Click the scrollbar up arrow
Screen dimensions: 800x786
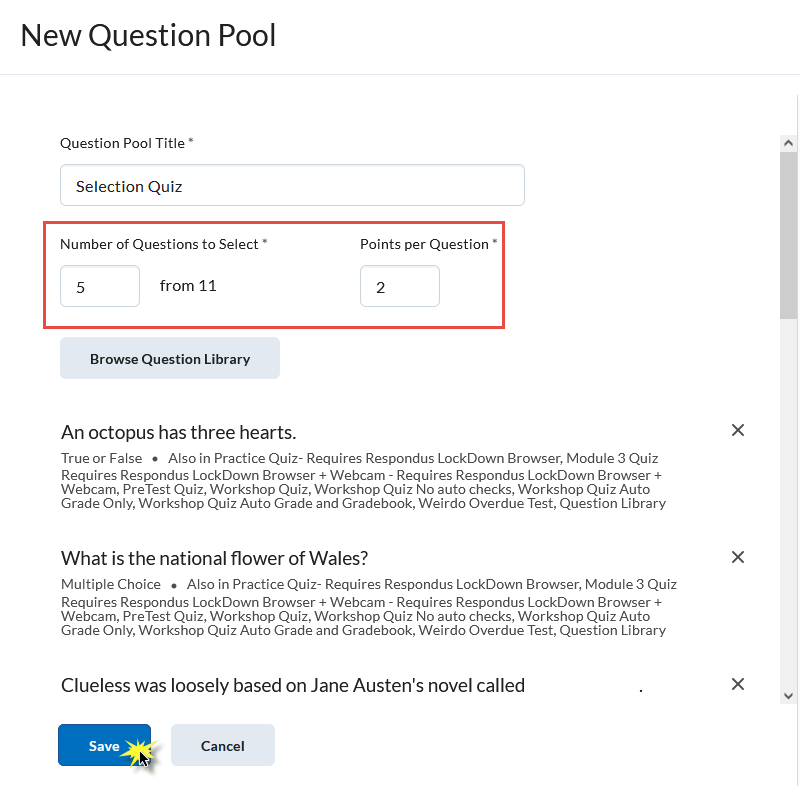coord(789,143)
